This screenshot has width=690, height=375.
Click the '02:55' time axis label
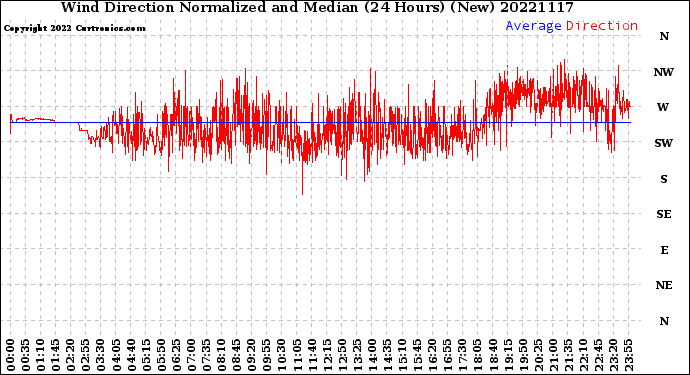pos(86,355)
